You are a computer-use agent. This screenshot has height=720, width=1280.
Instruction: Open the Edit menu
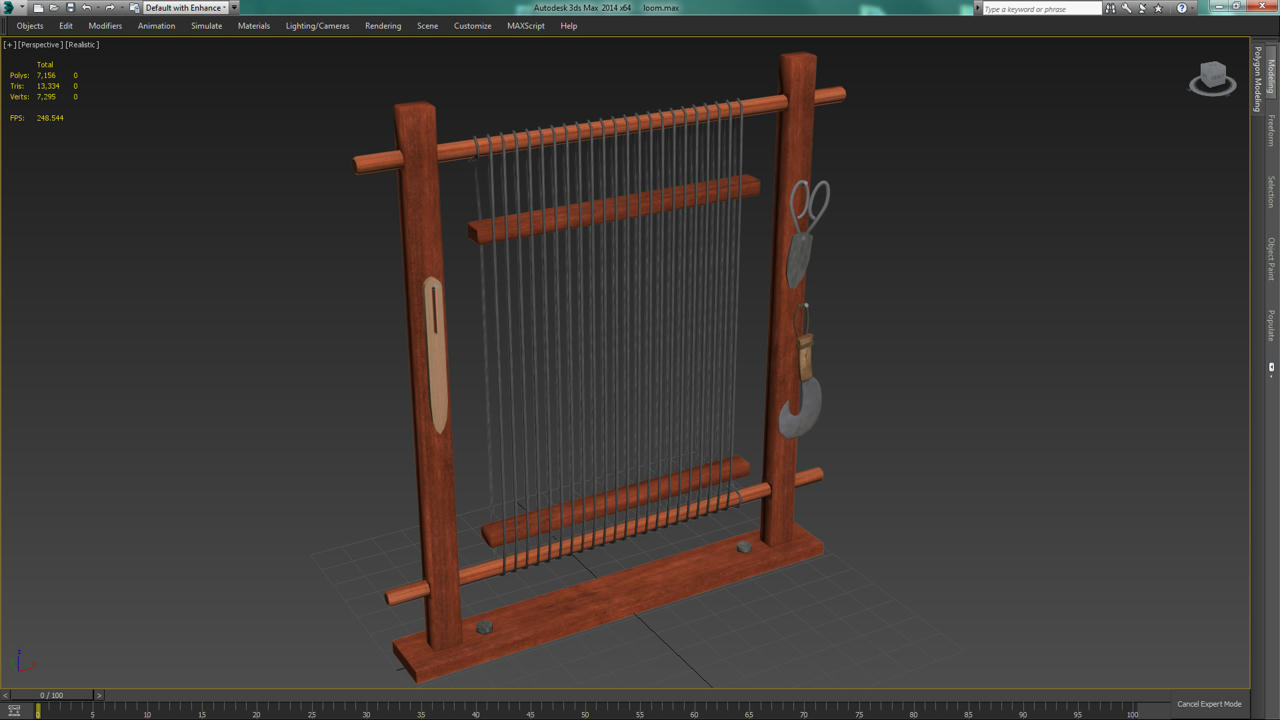pyautogui.click(x=66, y=26)
